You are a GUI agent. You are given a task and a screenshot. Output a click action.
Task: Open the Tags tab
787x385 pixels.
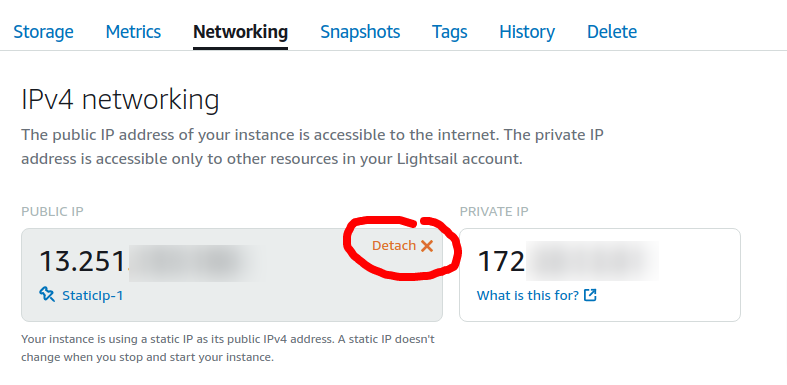tap(450, 32)
